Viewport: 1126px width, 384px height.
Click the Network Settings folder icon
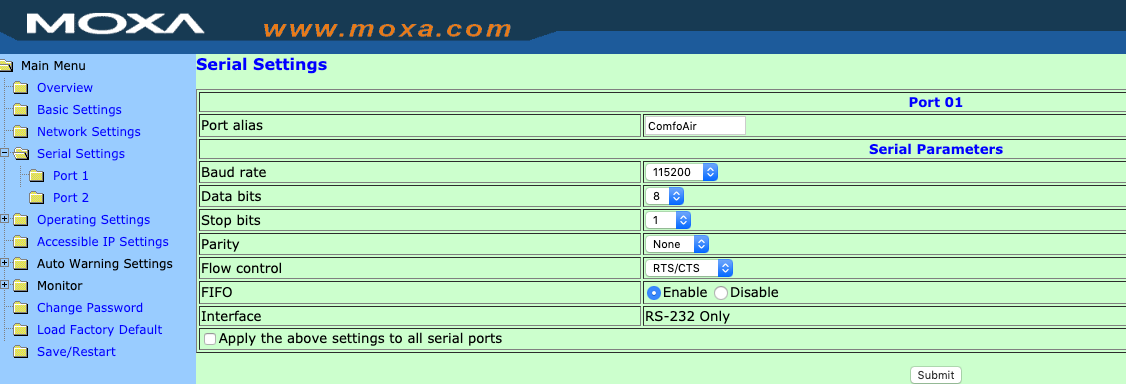tap(21, 132)
